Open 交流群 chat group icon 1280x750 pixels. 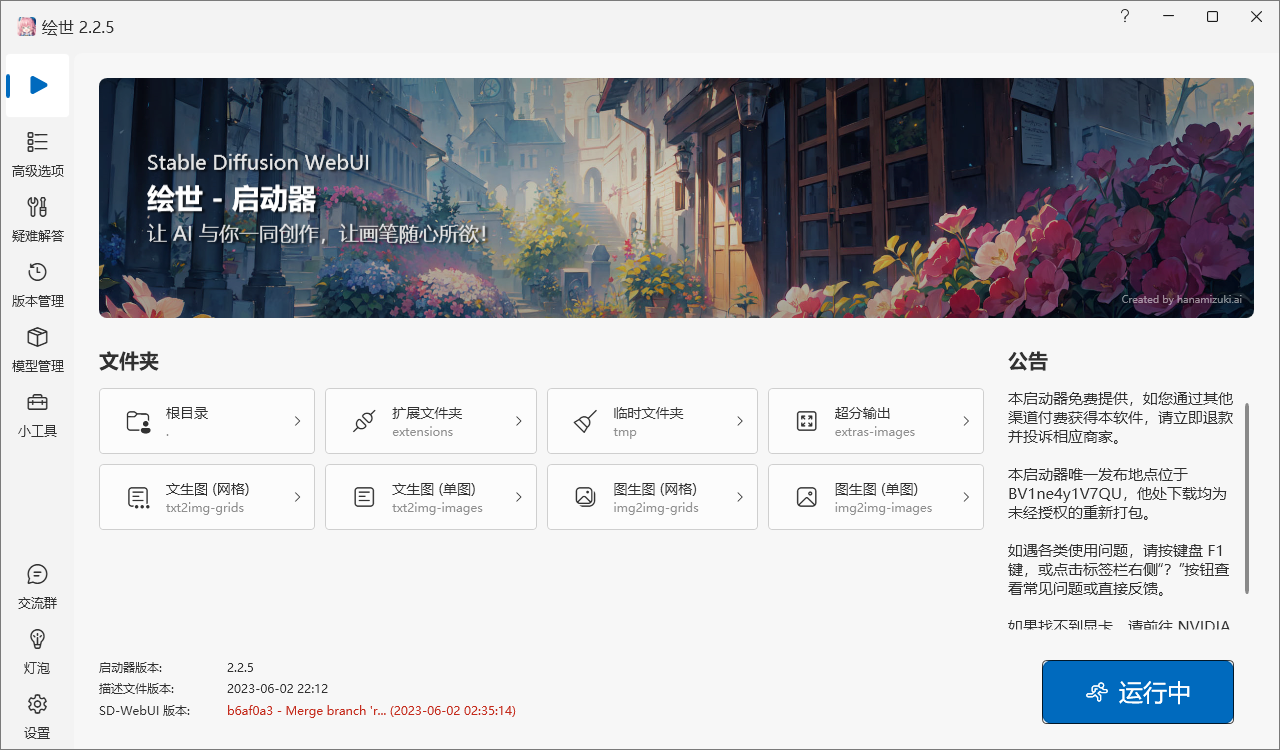pyautogui.click(x=37, y=574)
